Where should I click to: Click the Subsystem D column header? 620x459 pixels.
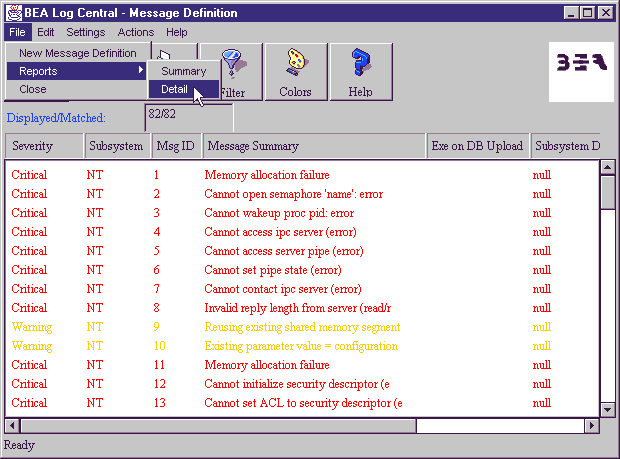coord(565,146)
